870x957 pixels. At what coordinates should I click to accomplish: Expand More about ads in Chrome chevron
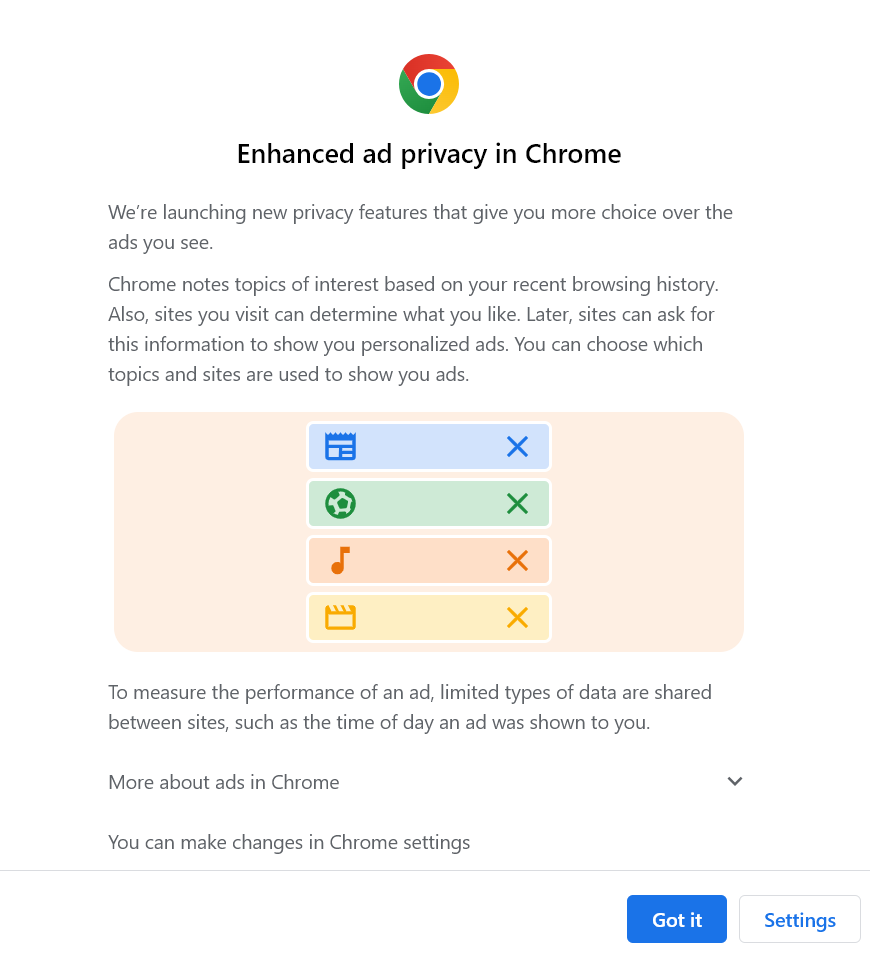(x=735, y=782)
